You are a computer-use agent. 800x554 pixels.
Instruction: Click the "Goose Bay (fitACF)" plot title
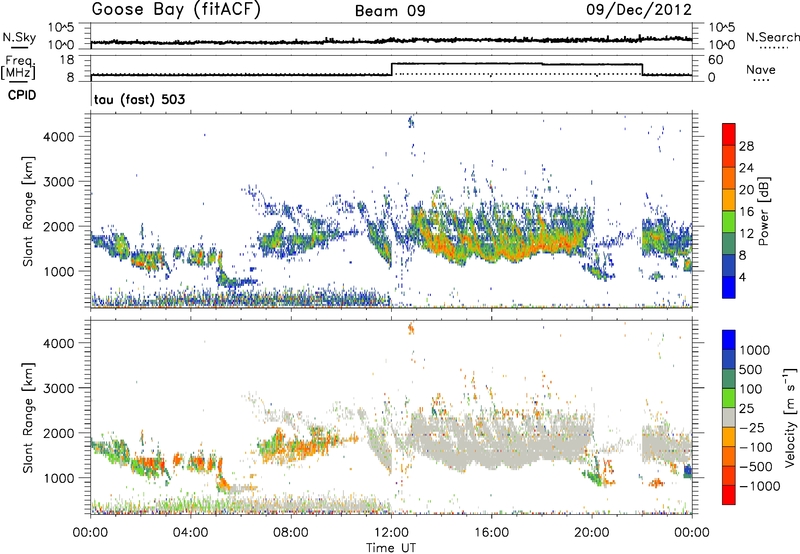176,10
